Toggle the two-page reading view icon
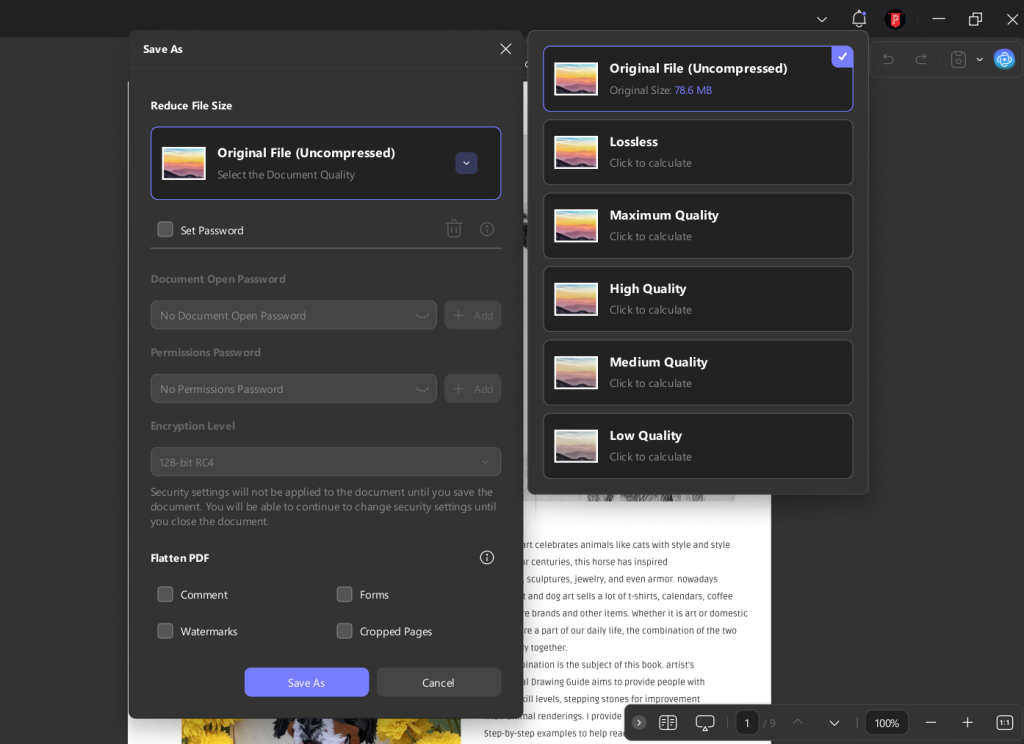The height and width of the screenshot is (744, 1024). tap(668, 722)
